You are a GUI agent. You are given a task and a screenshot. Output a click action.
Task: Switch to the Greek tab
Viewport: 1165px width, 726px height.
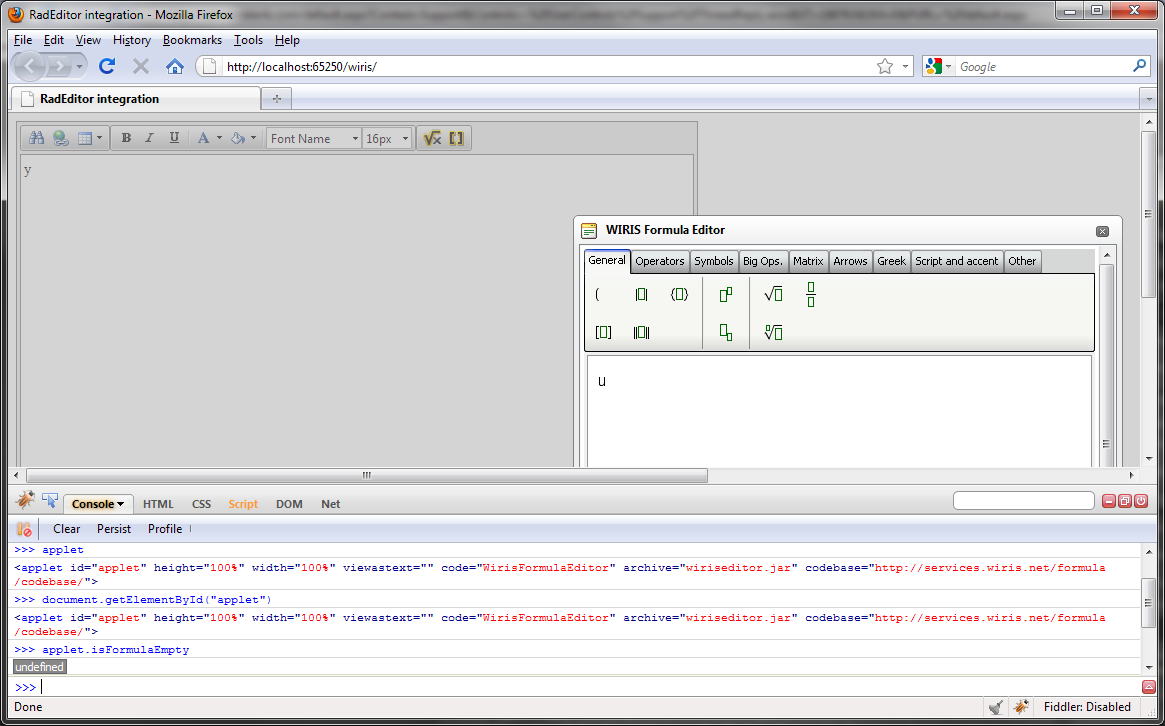pos(892,262)
